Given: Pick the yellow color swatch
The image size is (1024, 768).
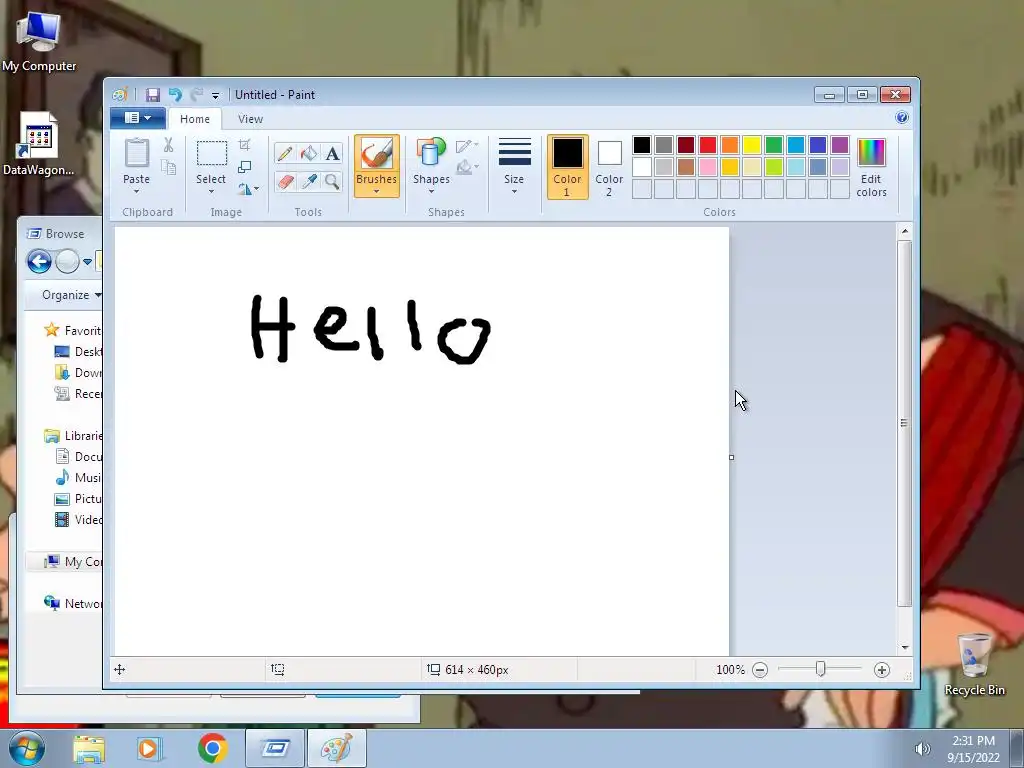Looking at the screenshot, I should click(x=752, y=145).
